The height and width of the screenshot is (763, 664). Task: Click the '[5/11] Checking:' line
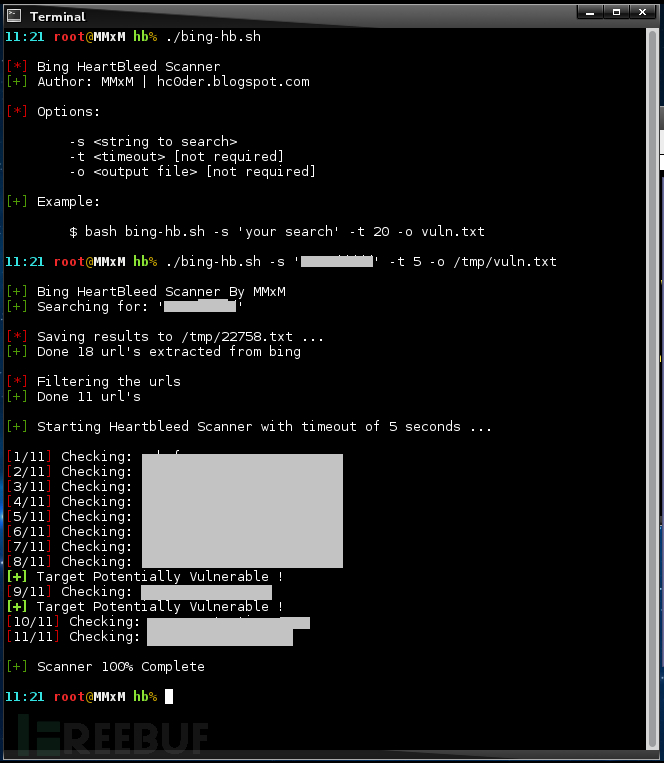click(69, 517)
